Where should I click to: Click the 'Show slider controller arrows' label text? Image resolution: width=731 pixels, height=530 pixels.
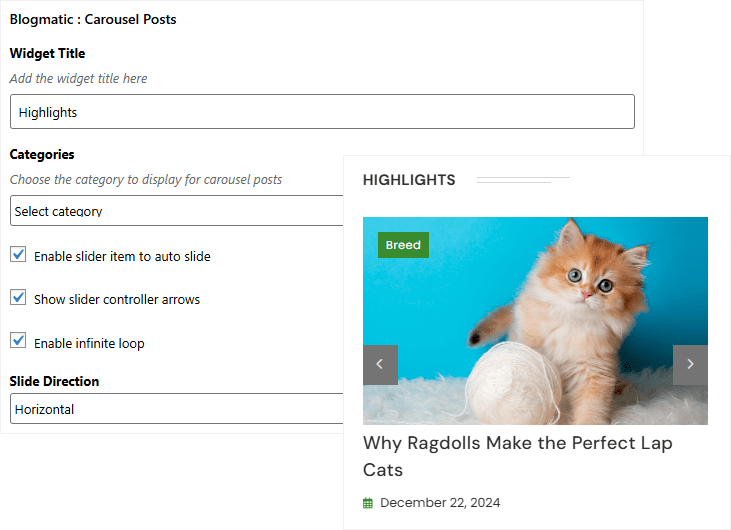tap(117, 300)
